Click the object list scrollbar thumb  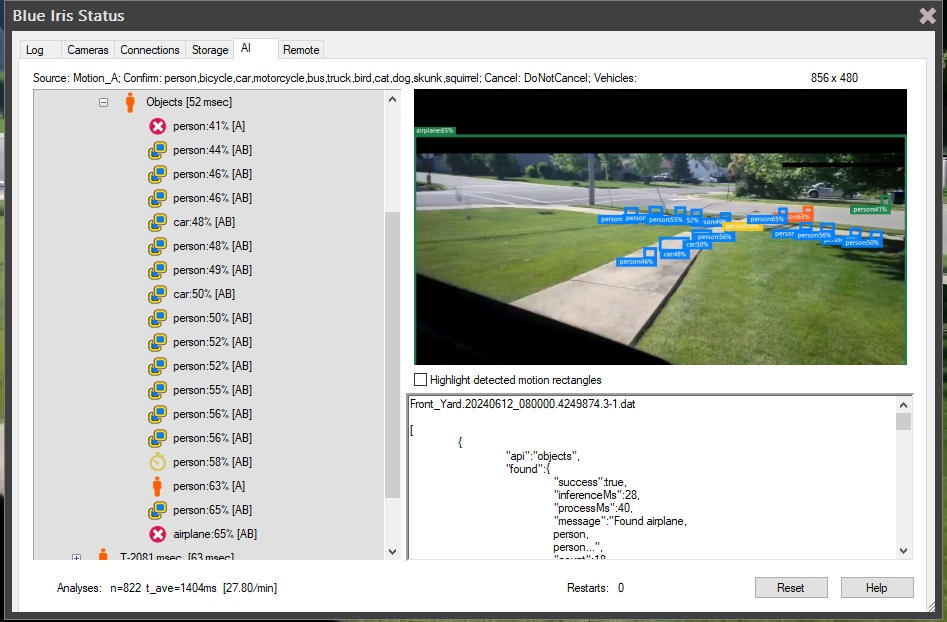pyautogui.click(x=393, y=355)
